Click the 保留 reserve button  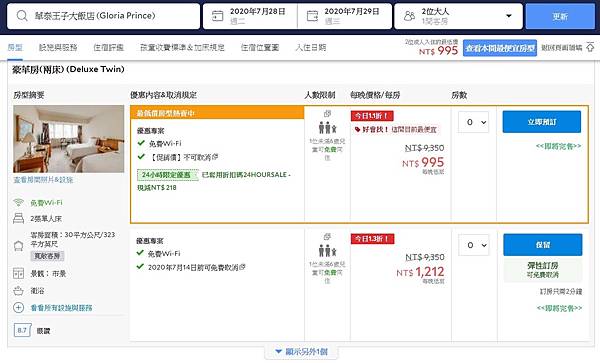[x=543, y=245]
